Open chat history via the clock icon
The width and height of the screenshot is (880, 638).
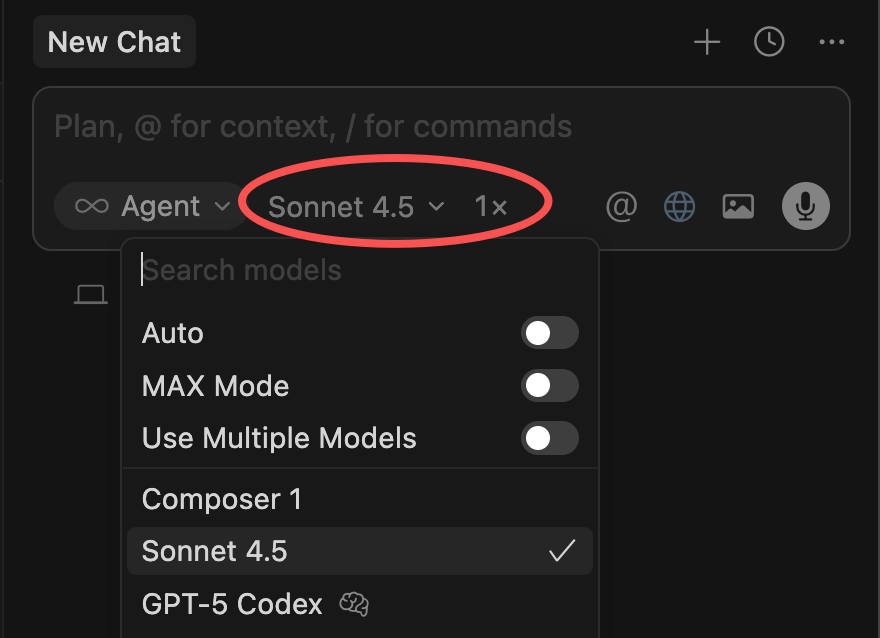[768, 42]
